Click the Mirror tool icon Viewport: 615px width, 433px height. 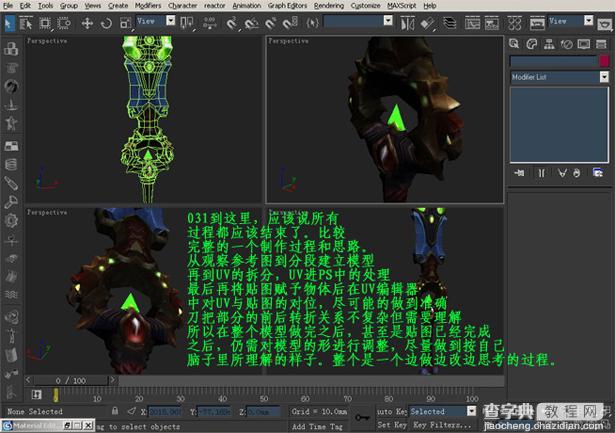(408, 24)
